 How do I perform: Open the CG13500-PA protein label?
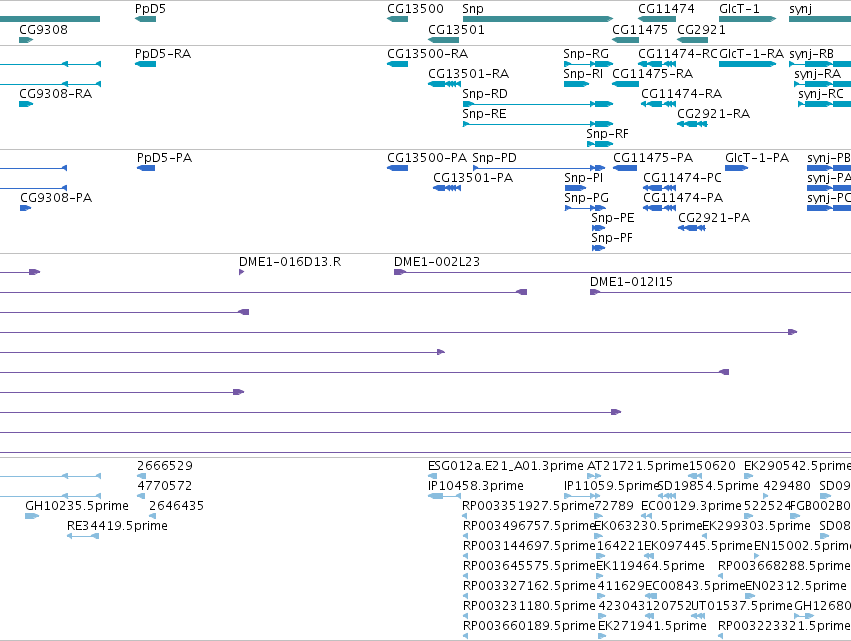(x=427, y=158)
